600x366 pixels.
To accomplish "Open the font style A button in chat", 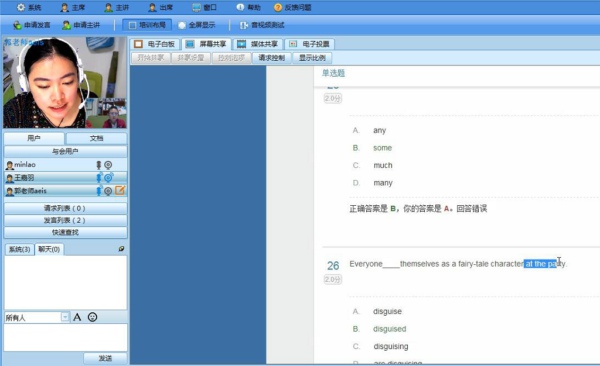I will tap(77, 317).
